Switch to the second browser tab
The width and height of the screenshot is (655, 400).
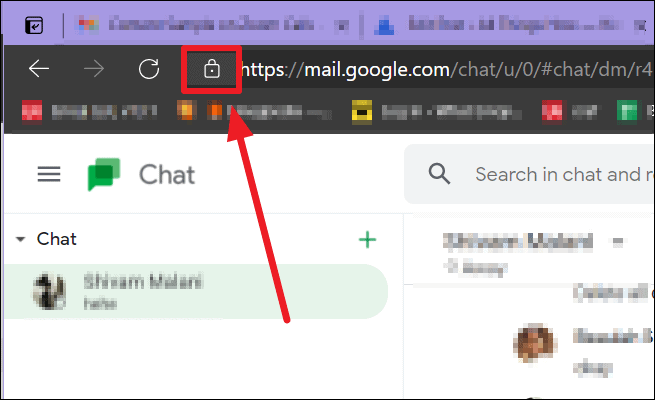(x=510, y=25)
